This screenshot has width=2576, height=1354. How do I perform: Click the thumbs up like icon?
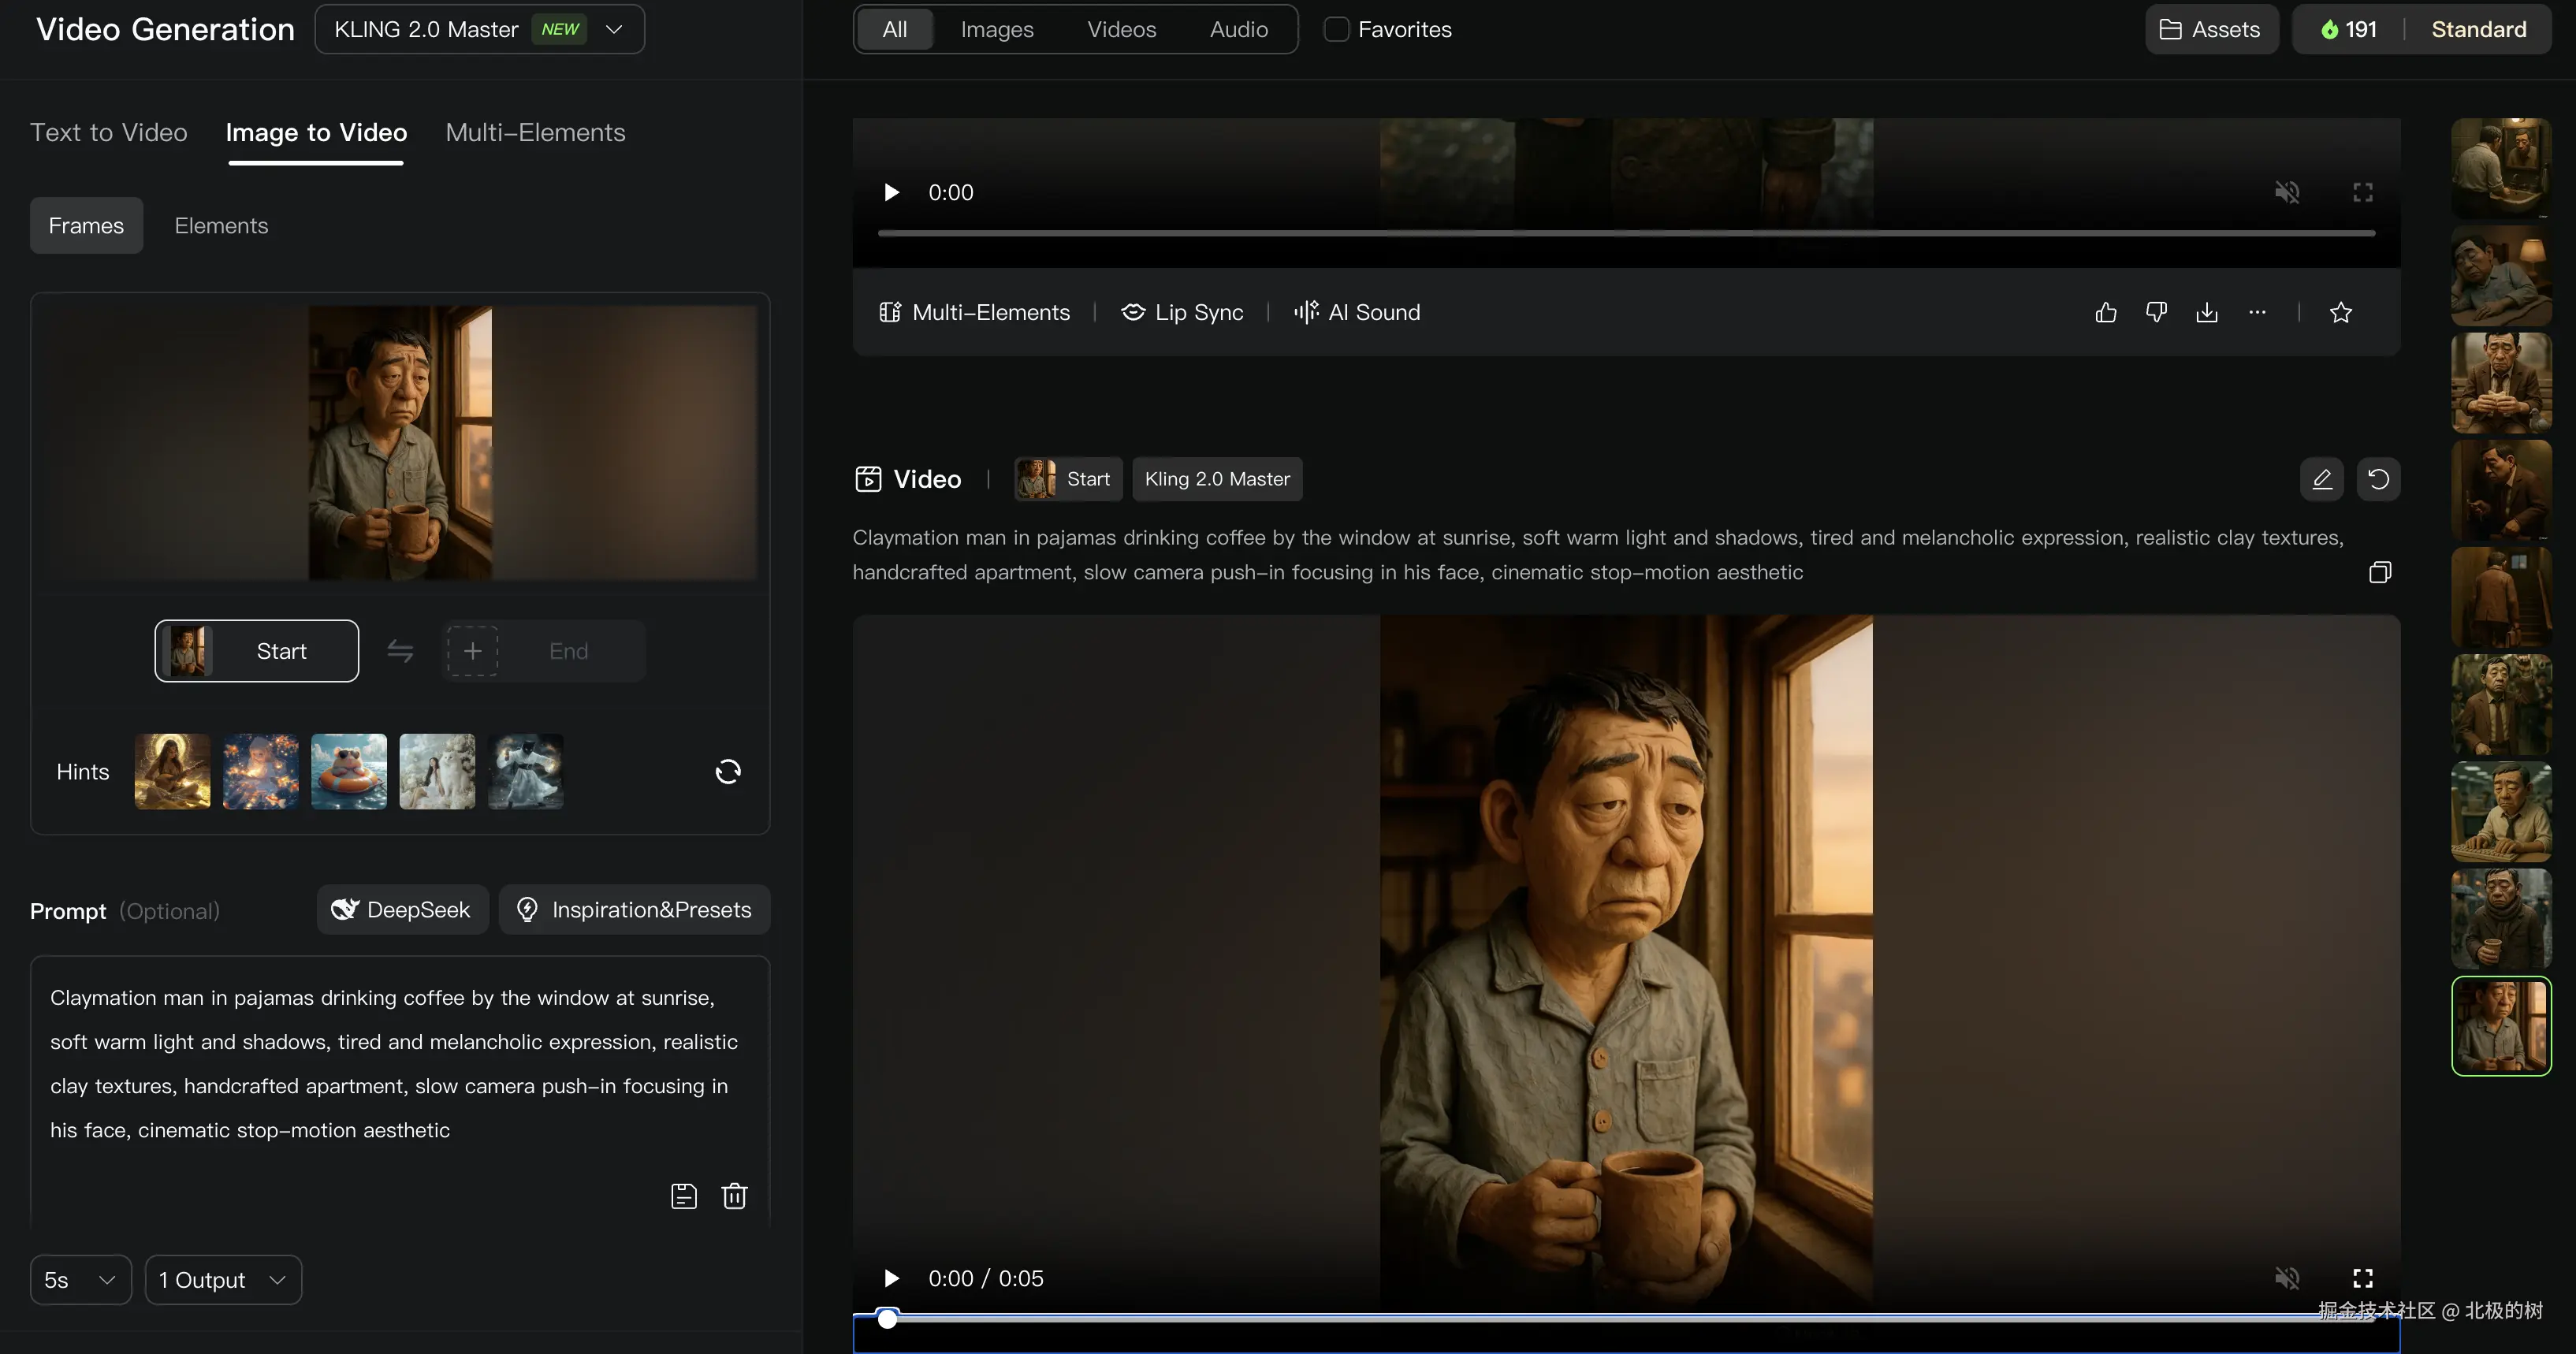tap(2106, 312)
